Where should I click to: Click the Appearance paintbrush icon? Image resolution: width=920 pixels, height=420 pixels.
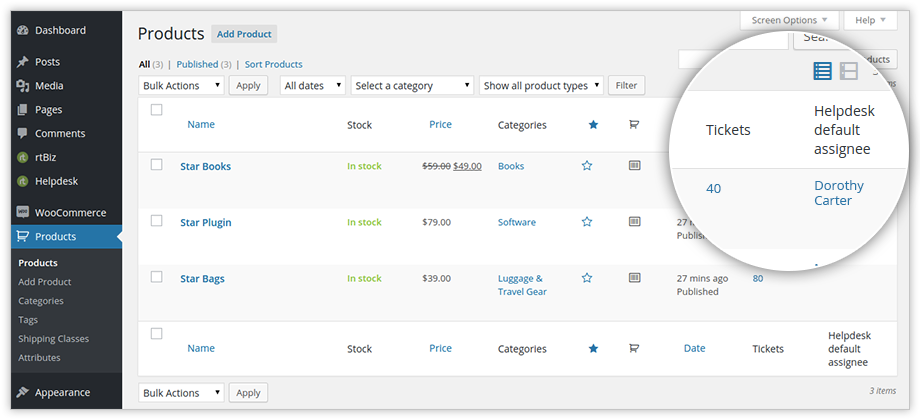(x=23, y=392)
